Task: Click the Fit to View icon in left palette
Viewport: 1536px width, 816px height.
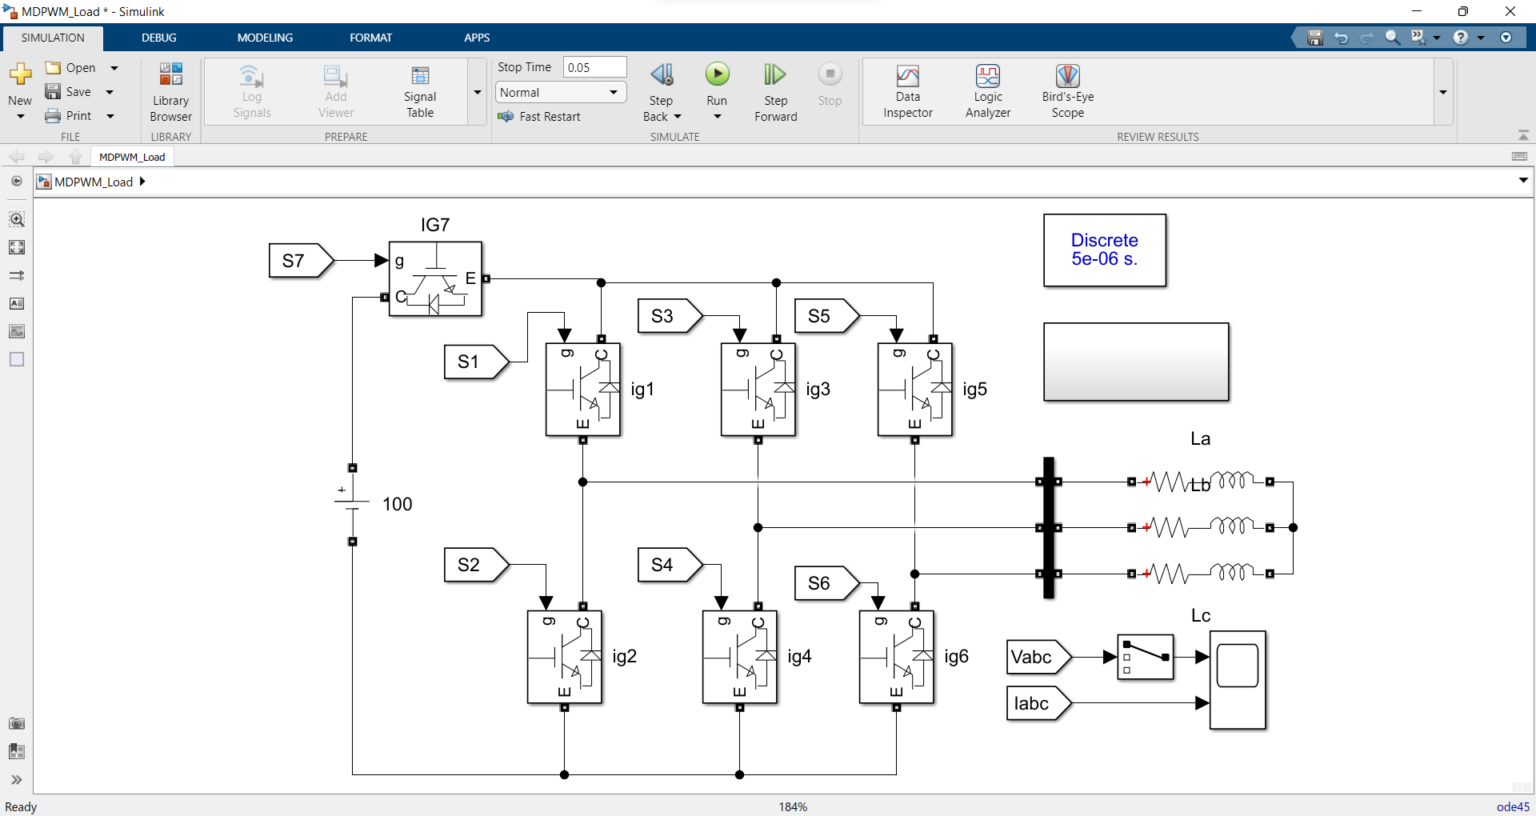Action: pyautogui.click(x=17, y=247)
